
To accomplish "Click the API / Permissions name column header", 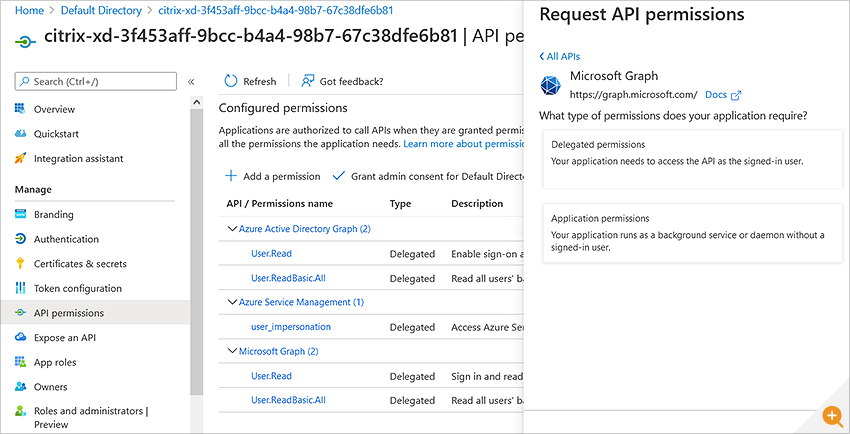I will [280, 204].
